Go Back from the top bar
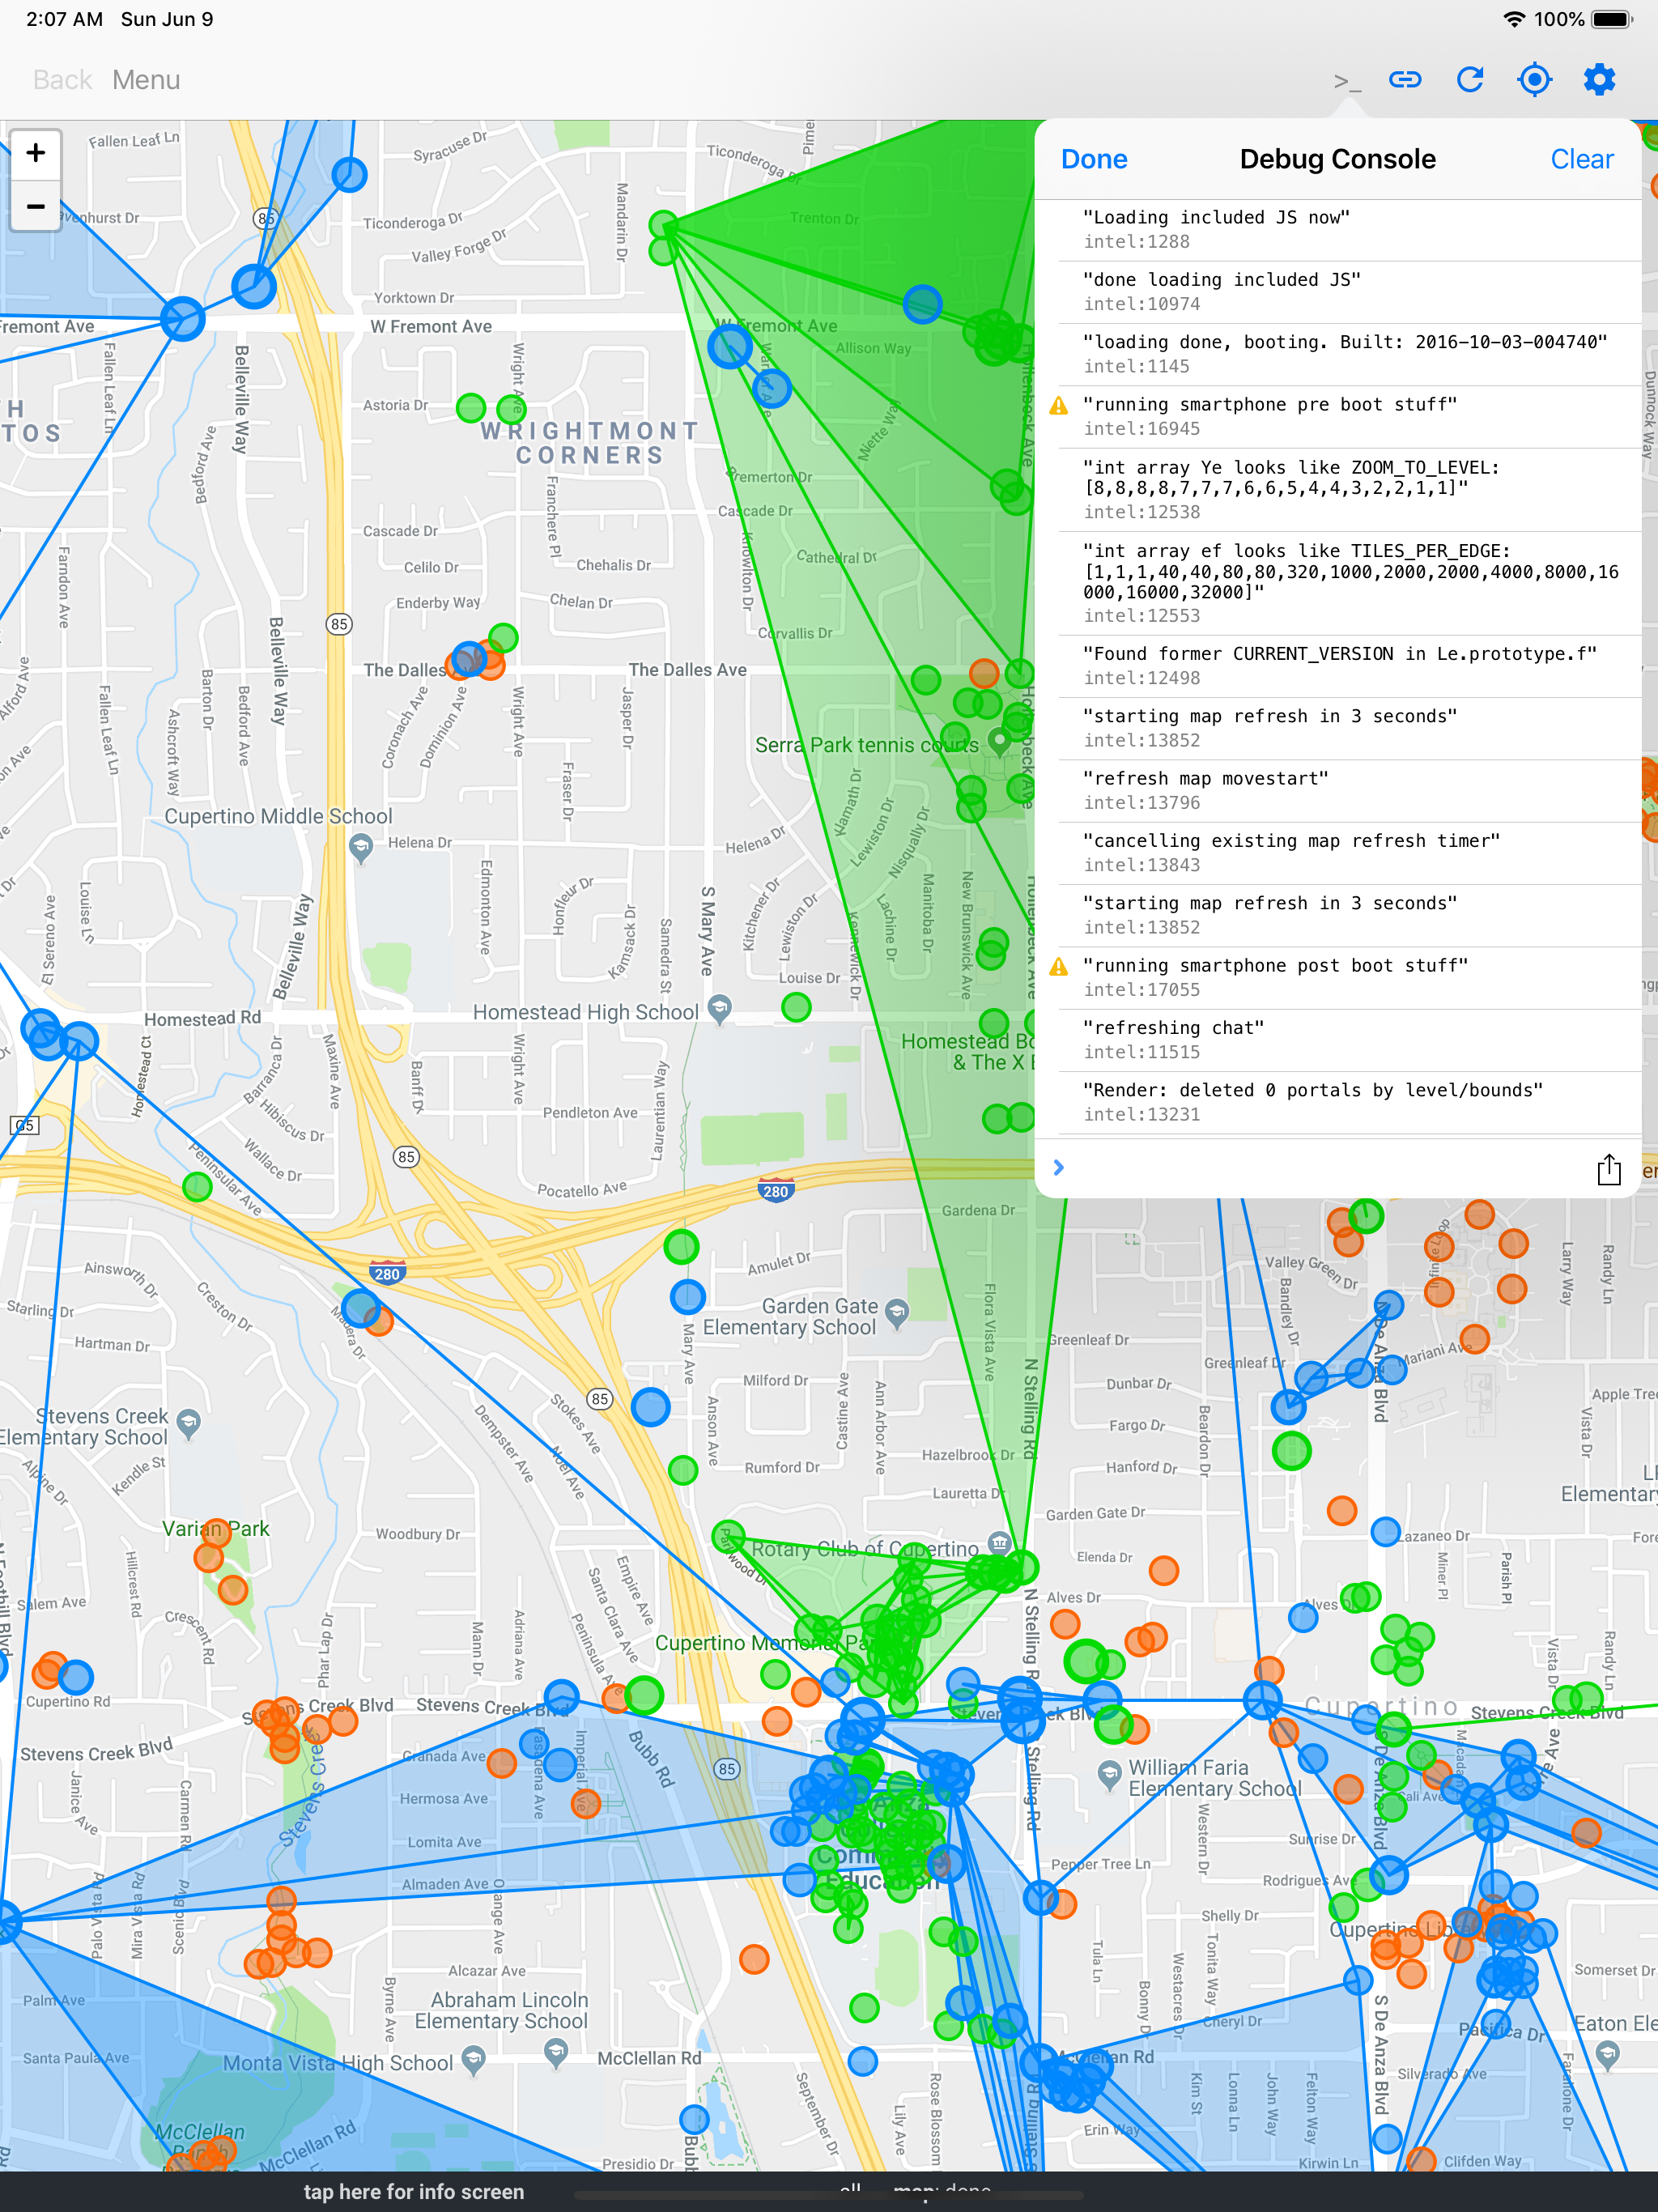1658x2212 pixels. tap(62, 80)
